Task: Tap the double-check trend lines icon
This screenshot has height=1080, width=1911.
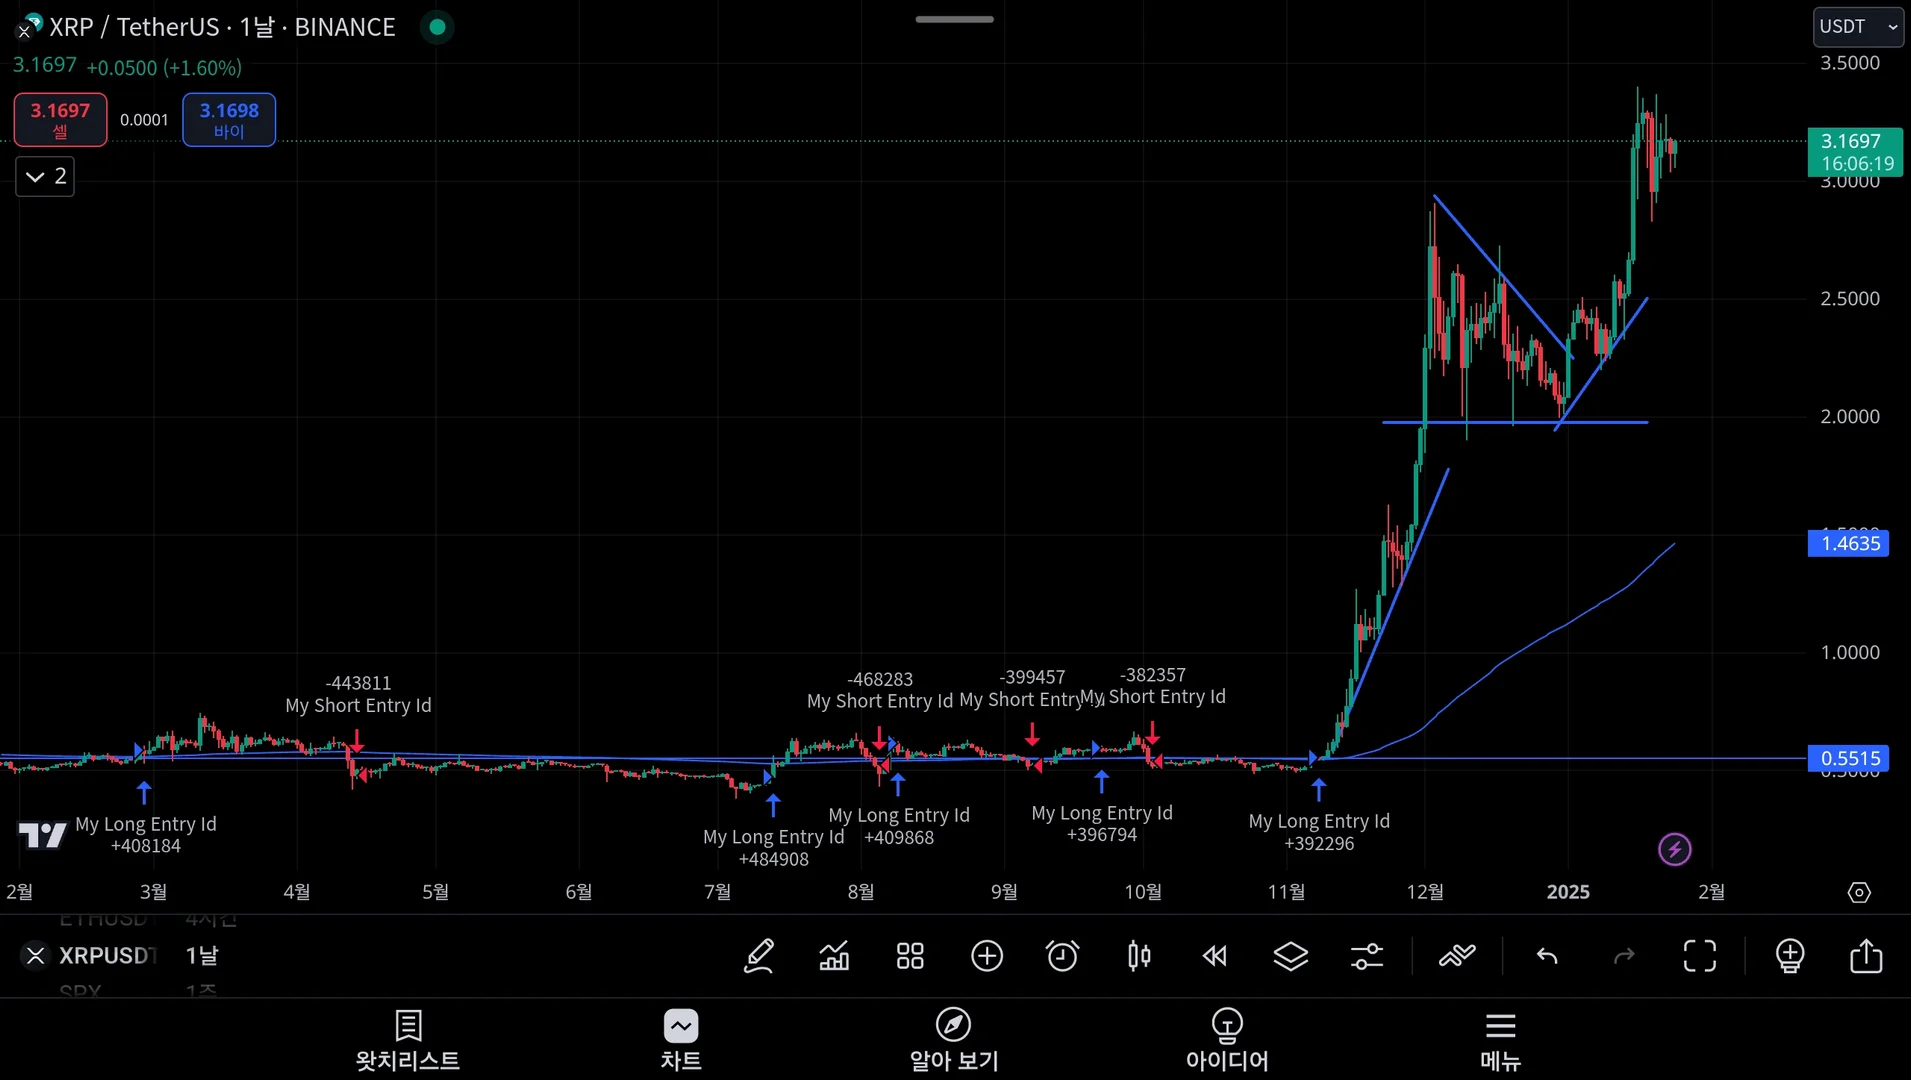Action: [1457, 956]
